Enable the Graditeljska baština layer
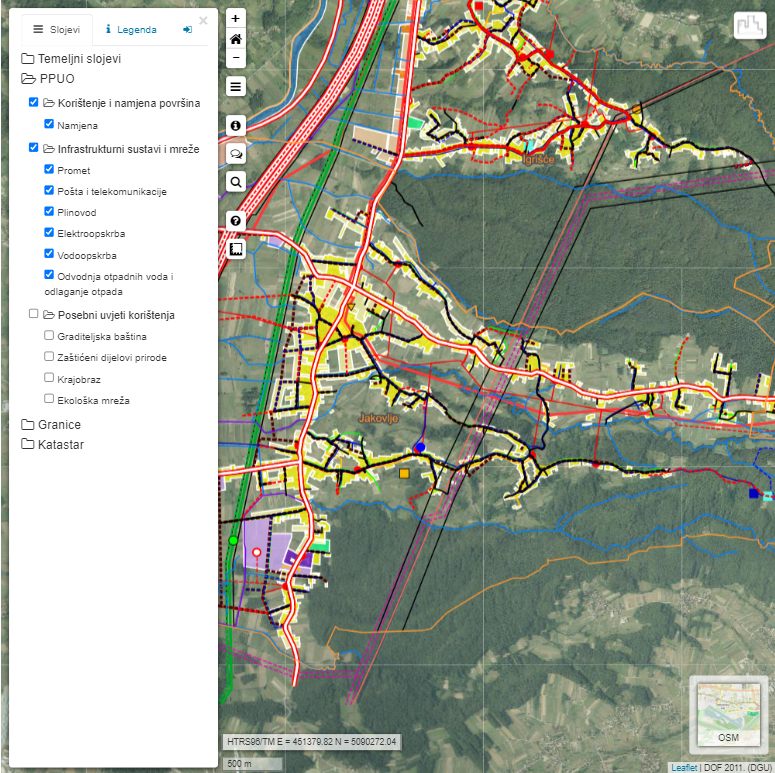Screen dimensions: 775x773 point(49,336)
